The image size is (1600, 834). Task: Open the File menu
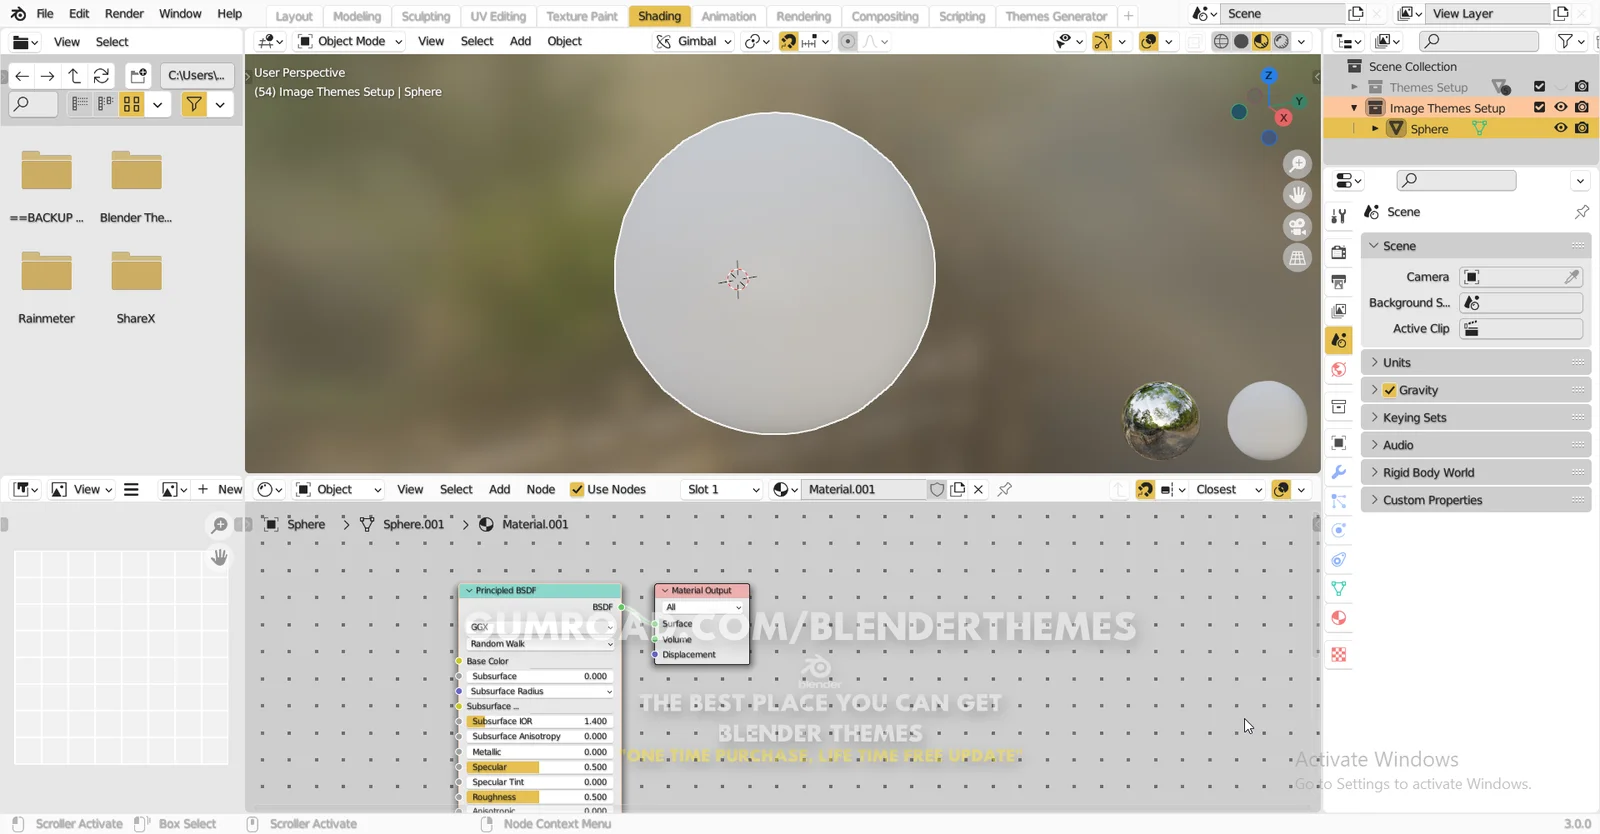click(45, 14)
